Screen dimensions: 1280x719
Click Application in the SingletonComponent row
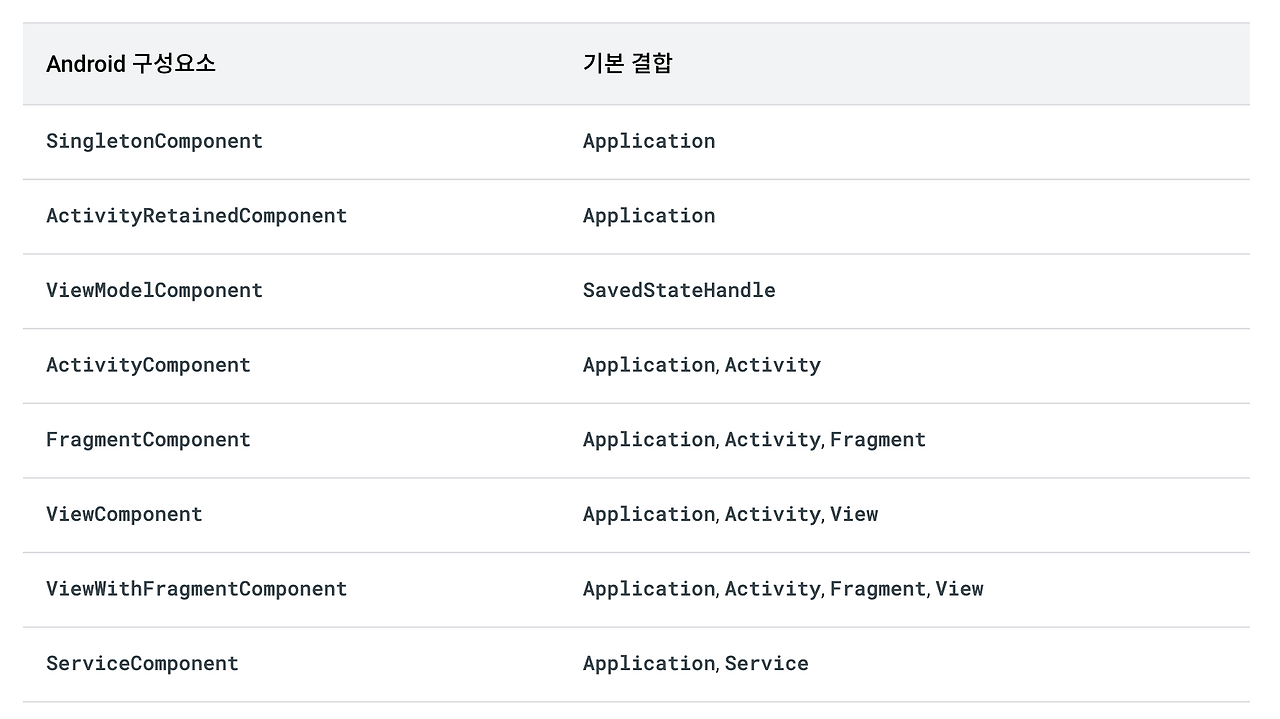tap(649, 141)
